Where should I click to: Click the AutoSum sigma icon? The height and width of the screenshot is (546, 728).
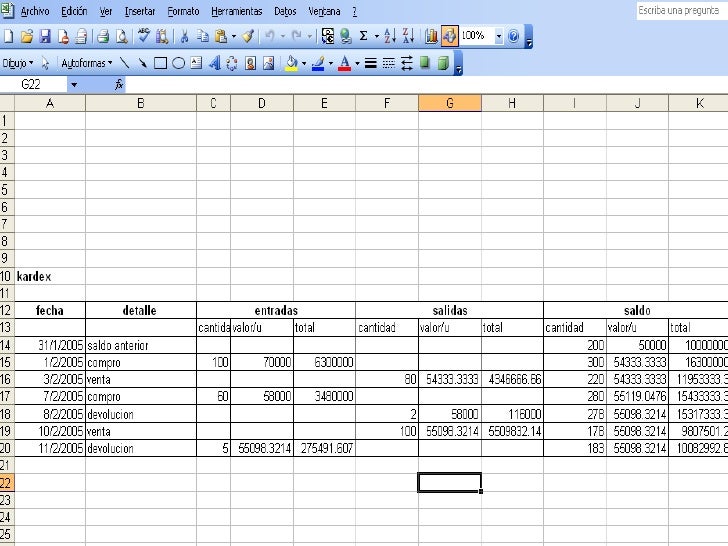364,36
